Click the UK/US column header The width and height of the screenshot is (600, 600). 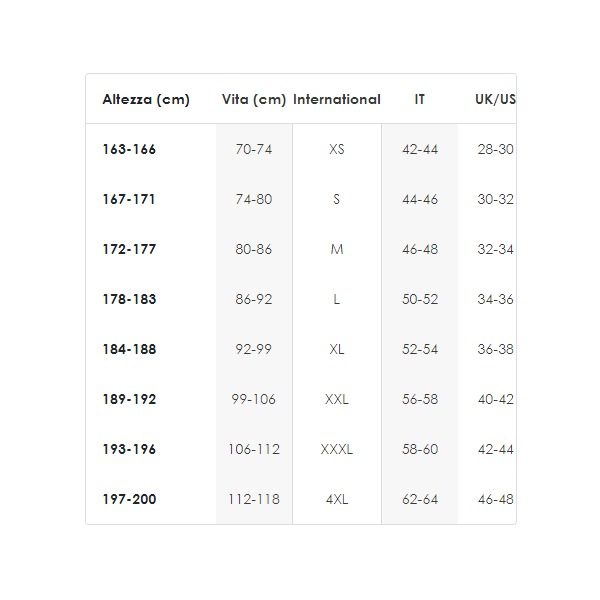coord(495,100)
